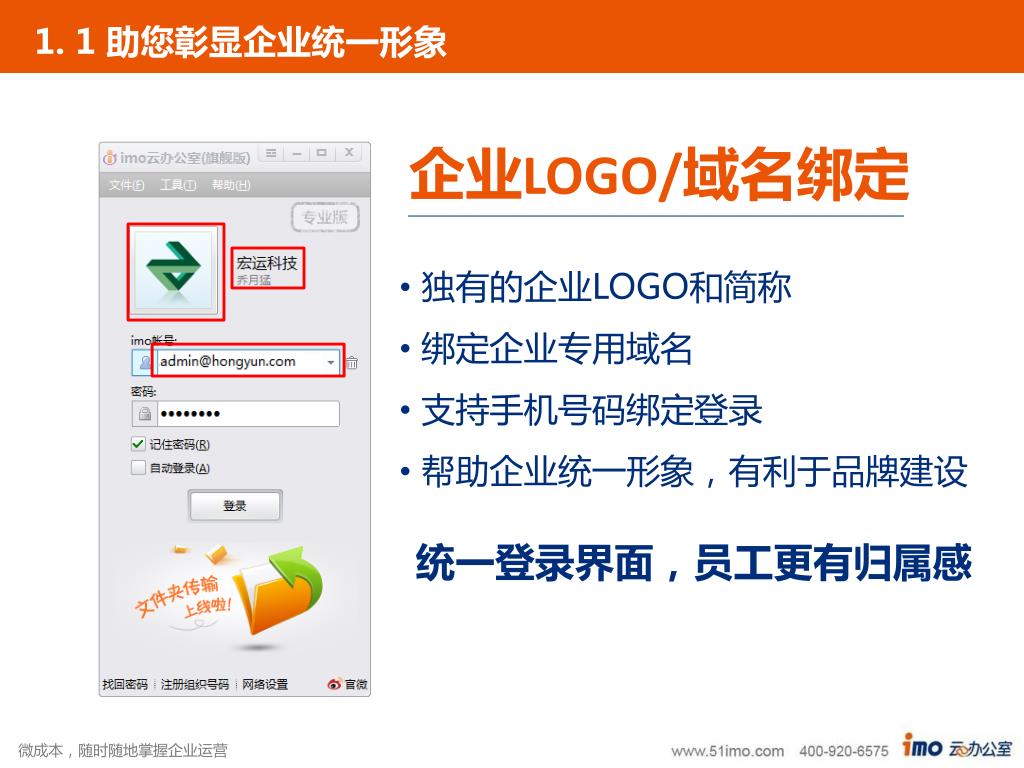Click the trash icon beside account field
The width and height of the screenshot is (1024, 768).
point(352,362)
